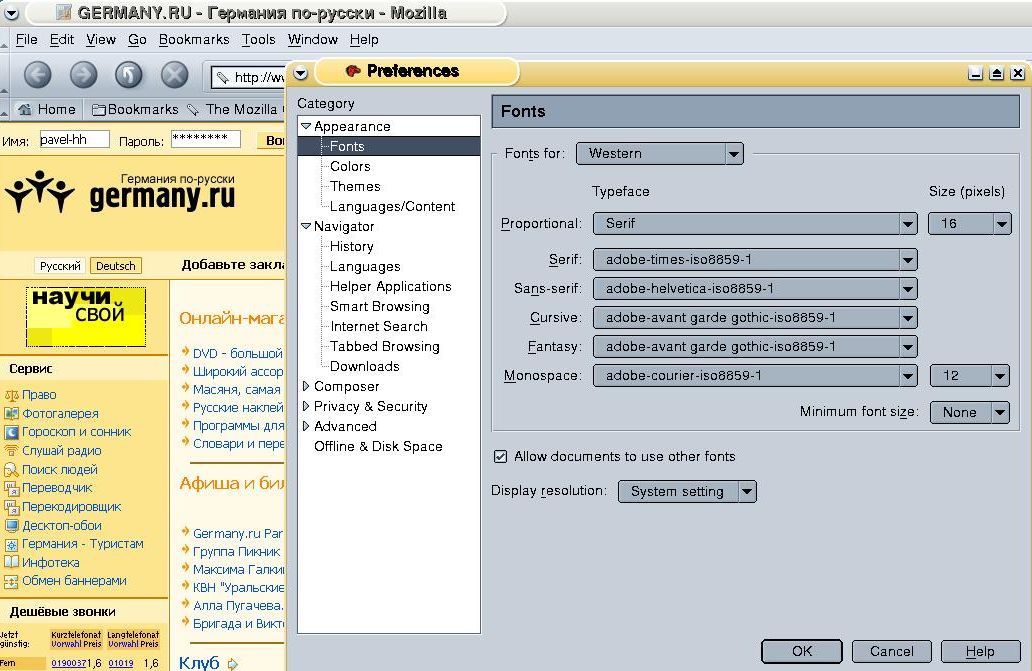This screenshot has height=671, width=1032.
Task: Click the Германия - Туристам icon
Action: (11, 544)
